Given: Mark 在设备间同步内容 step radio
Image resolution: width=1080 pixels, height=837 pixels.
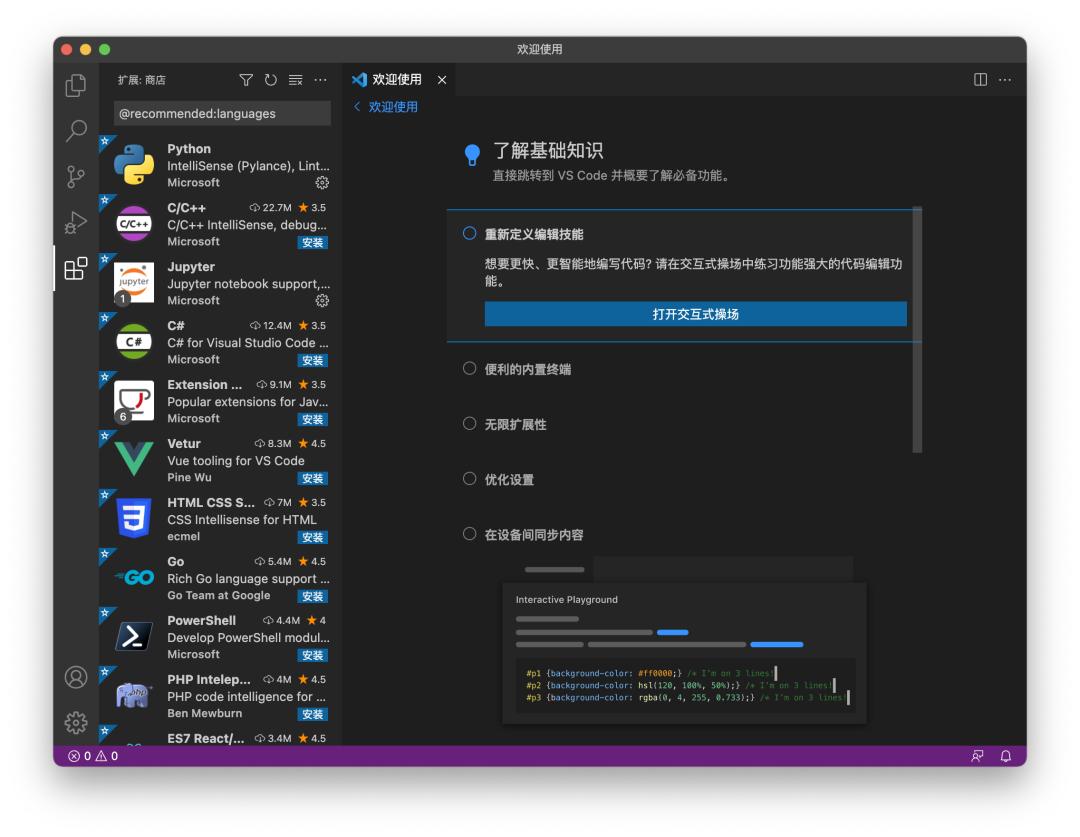Looking at the screenshot, I should tap(469, 534).
